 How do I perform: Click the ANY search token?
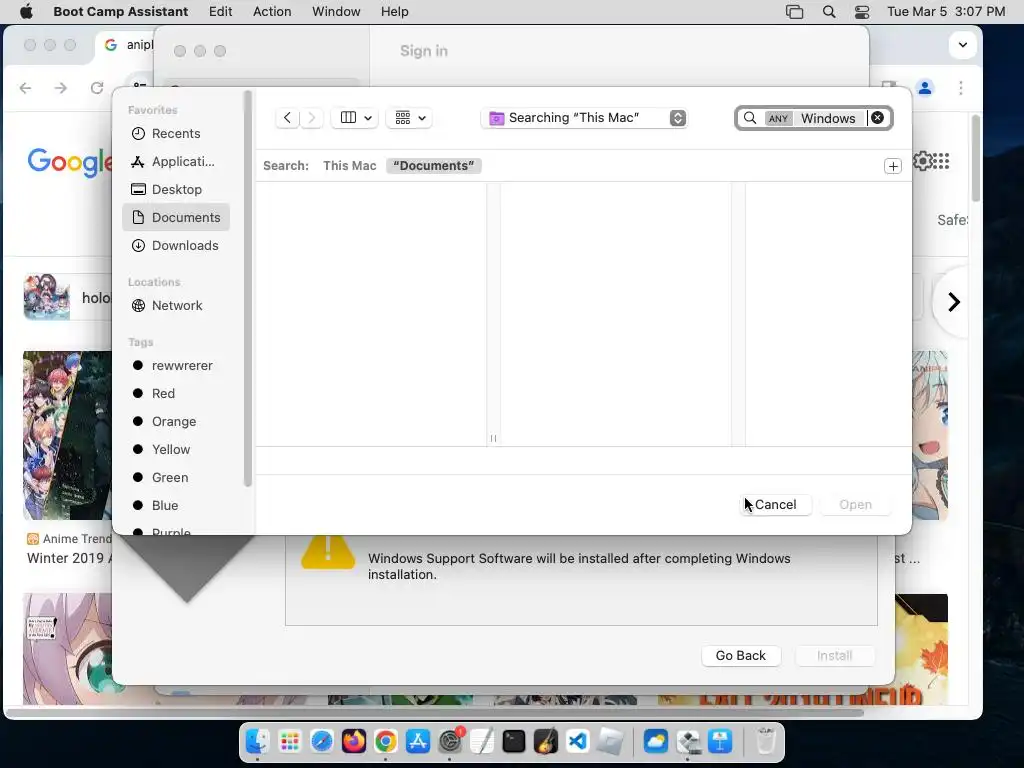[x=778, y=118]
